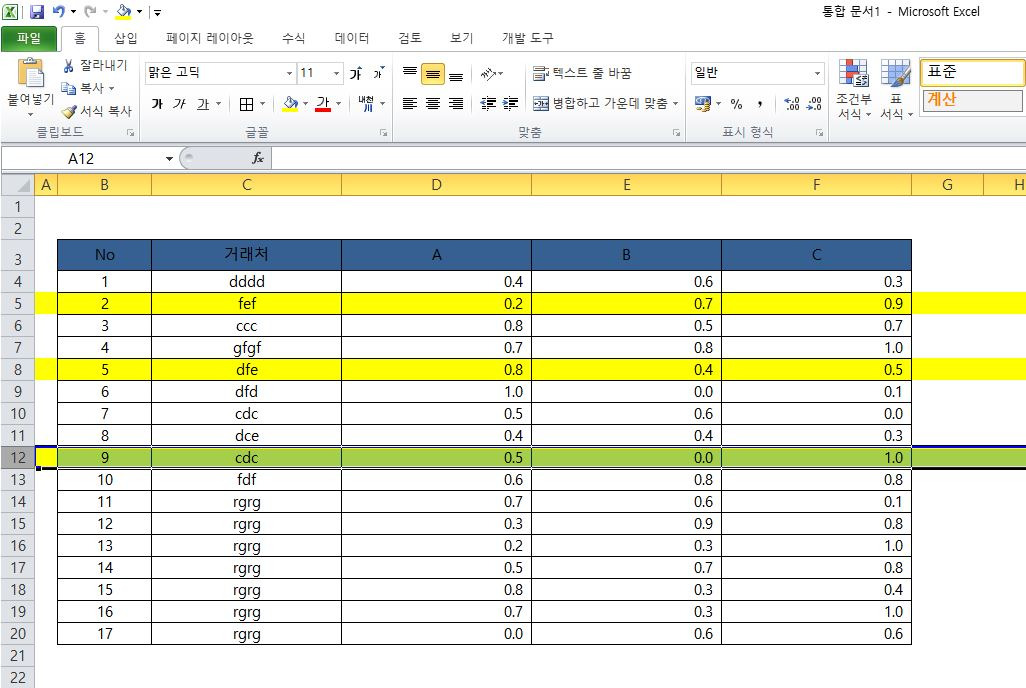Apply accounting number format icon
This screenshot has width=1026, height=688.
[703, 103]
